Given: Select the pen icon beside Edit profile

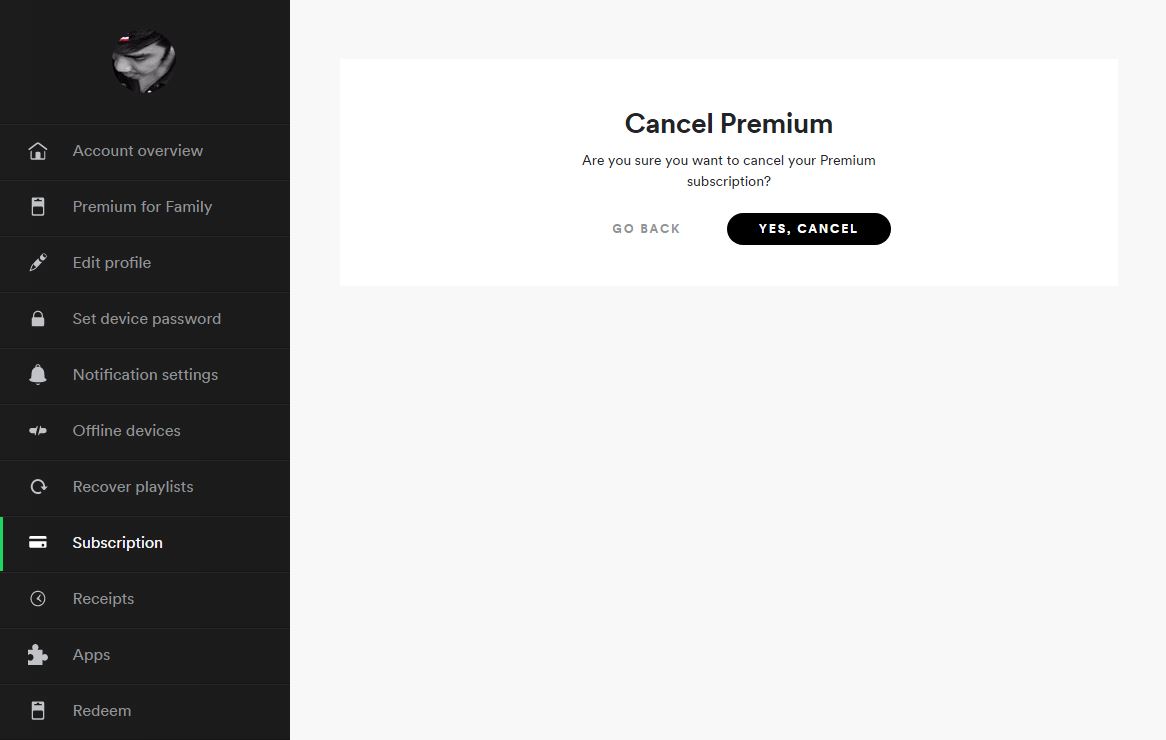Looking at the screenshot, I should tap(38, 262).
